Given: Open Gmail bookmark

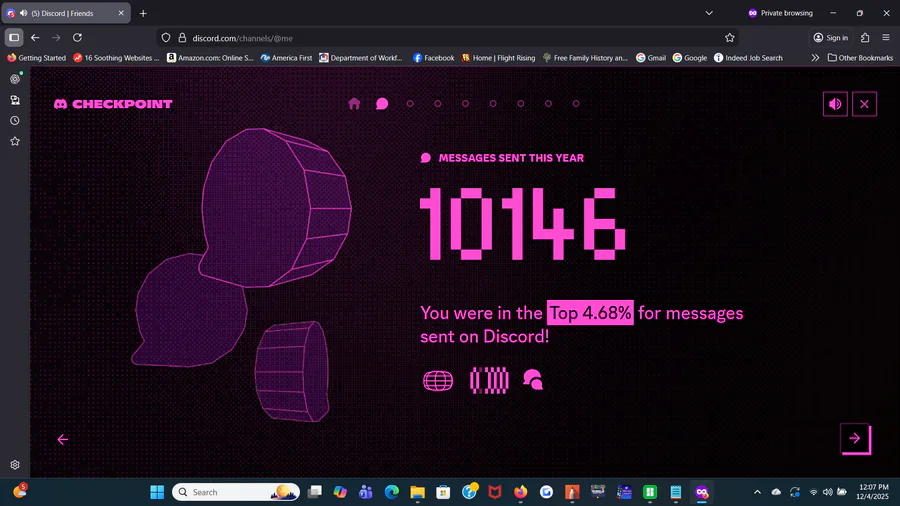Looking at the screenshot, I should point(651,58).
